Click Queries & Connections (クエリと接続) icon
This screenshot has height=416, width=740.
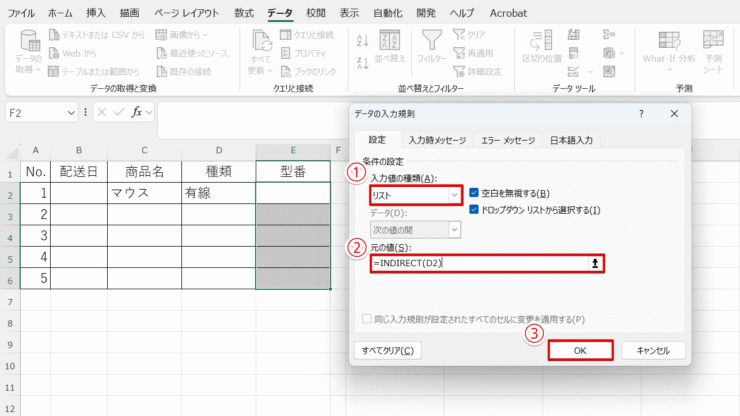(x=286, y=34)
